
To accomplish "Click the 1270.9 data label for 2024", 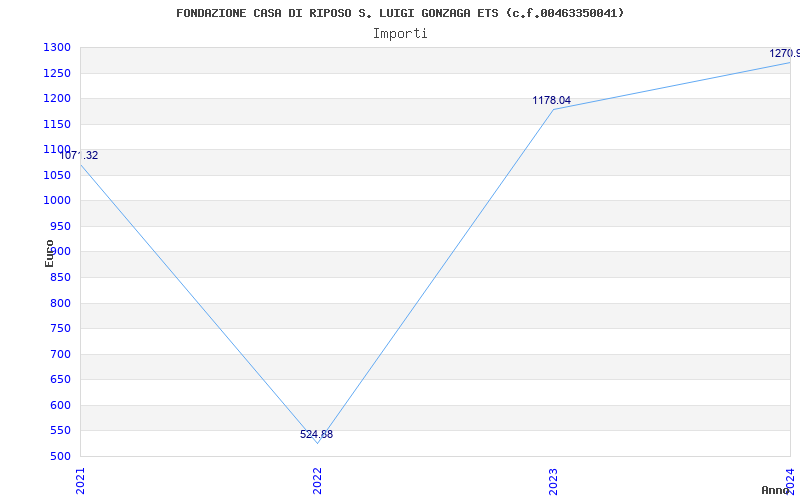I will [x=785, y=54].
